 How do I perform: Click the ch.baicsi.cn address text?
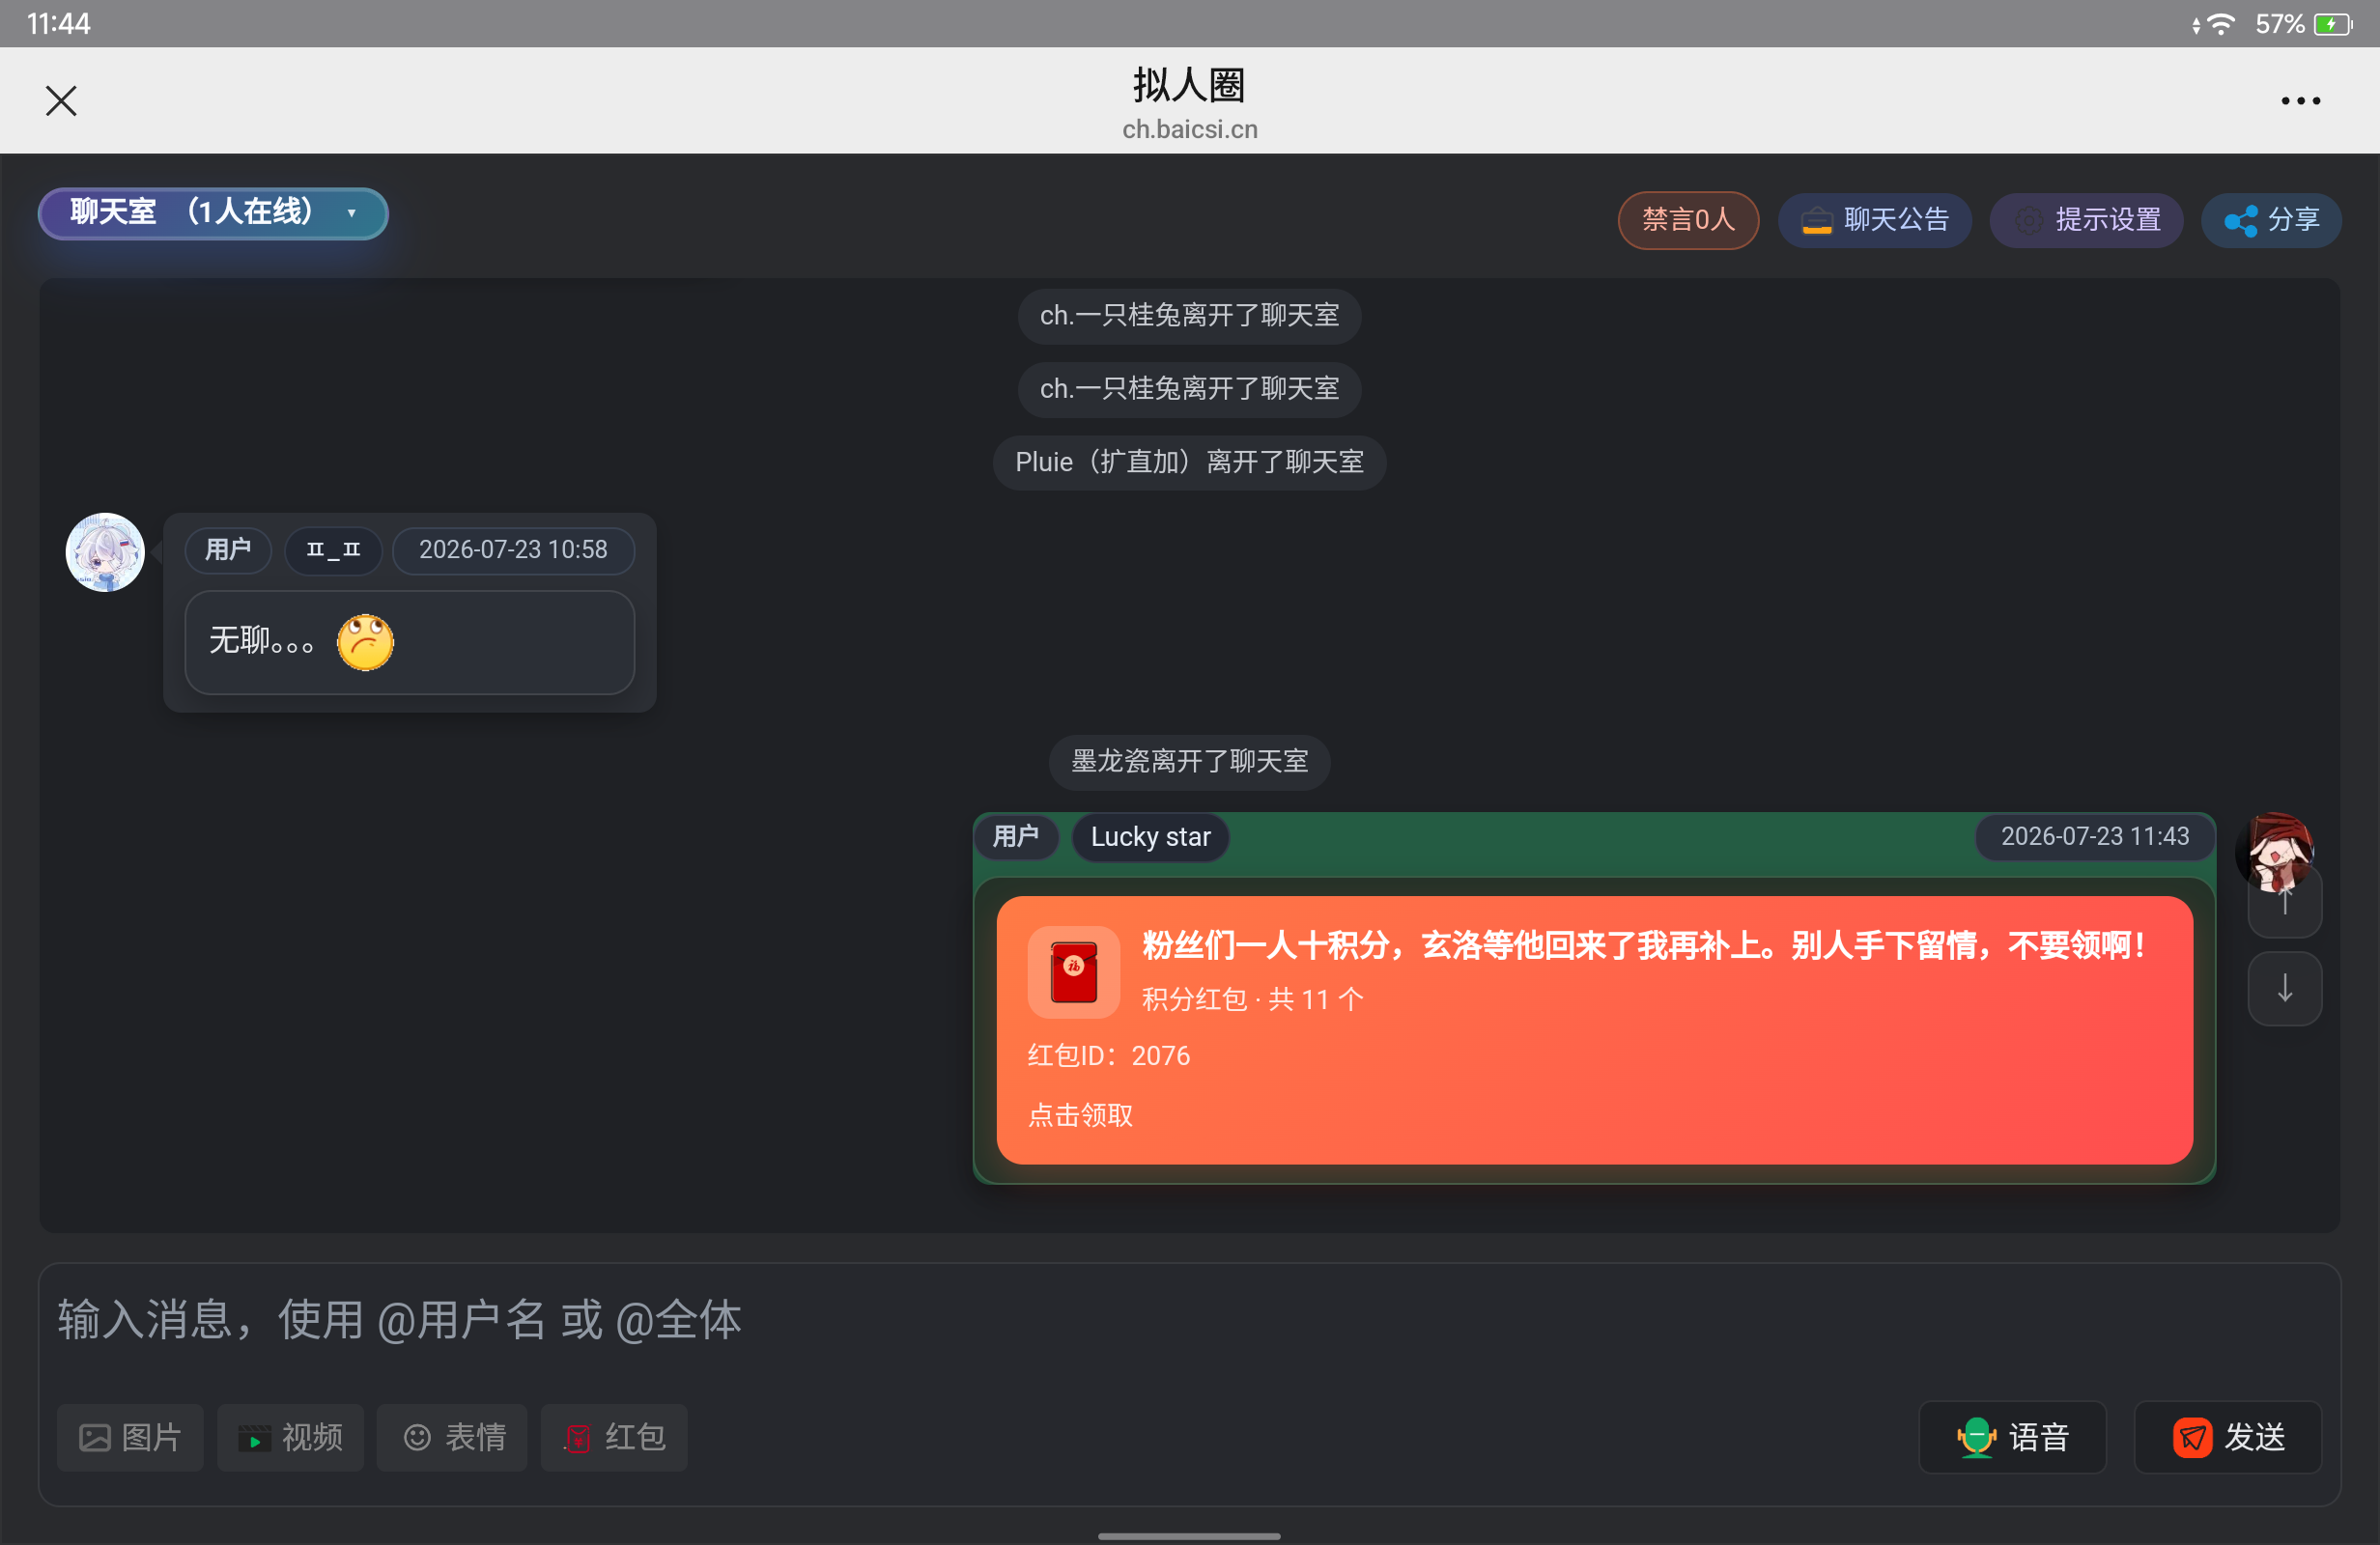point(1190,129)
